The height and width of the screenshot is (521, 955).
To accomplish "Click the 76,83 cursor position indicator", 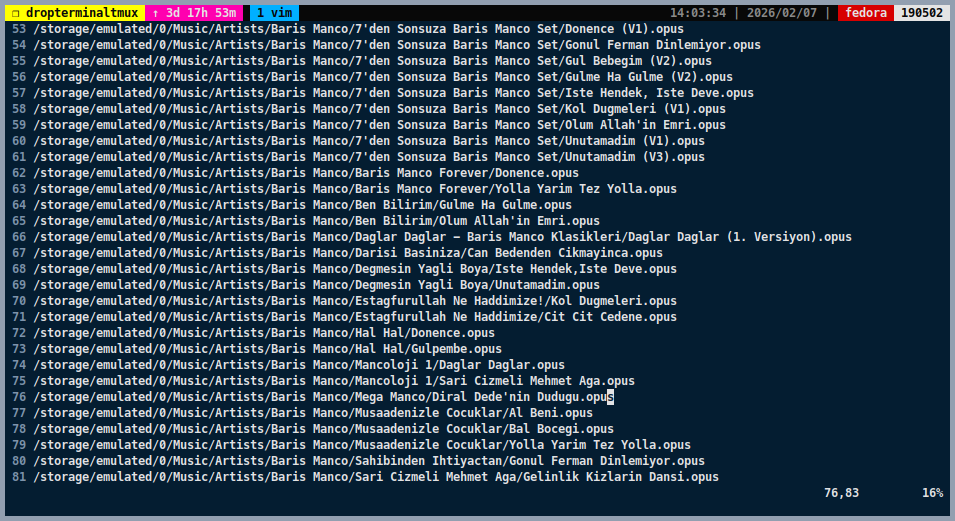I will [841, 493].
